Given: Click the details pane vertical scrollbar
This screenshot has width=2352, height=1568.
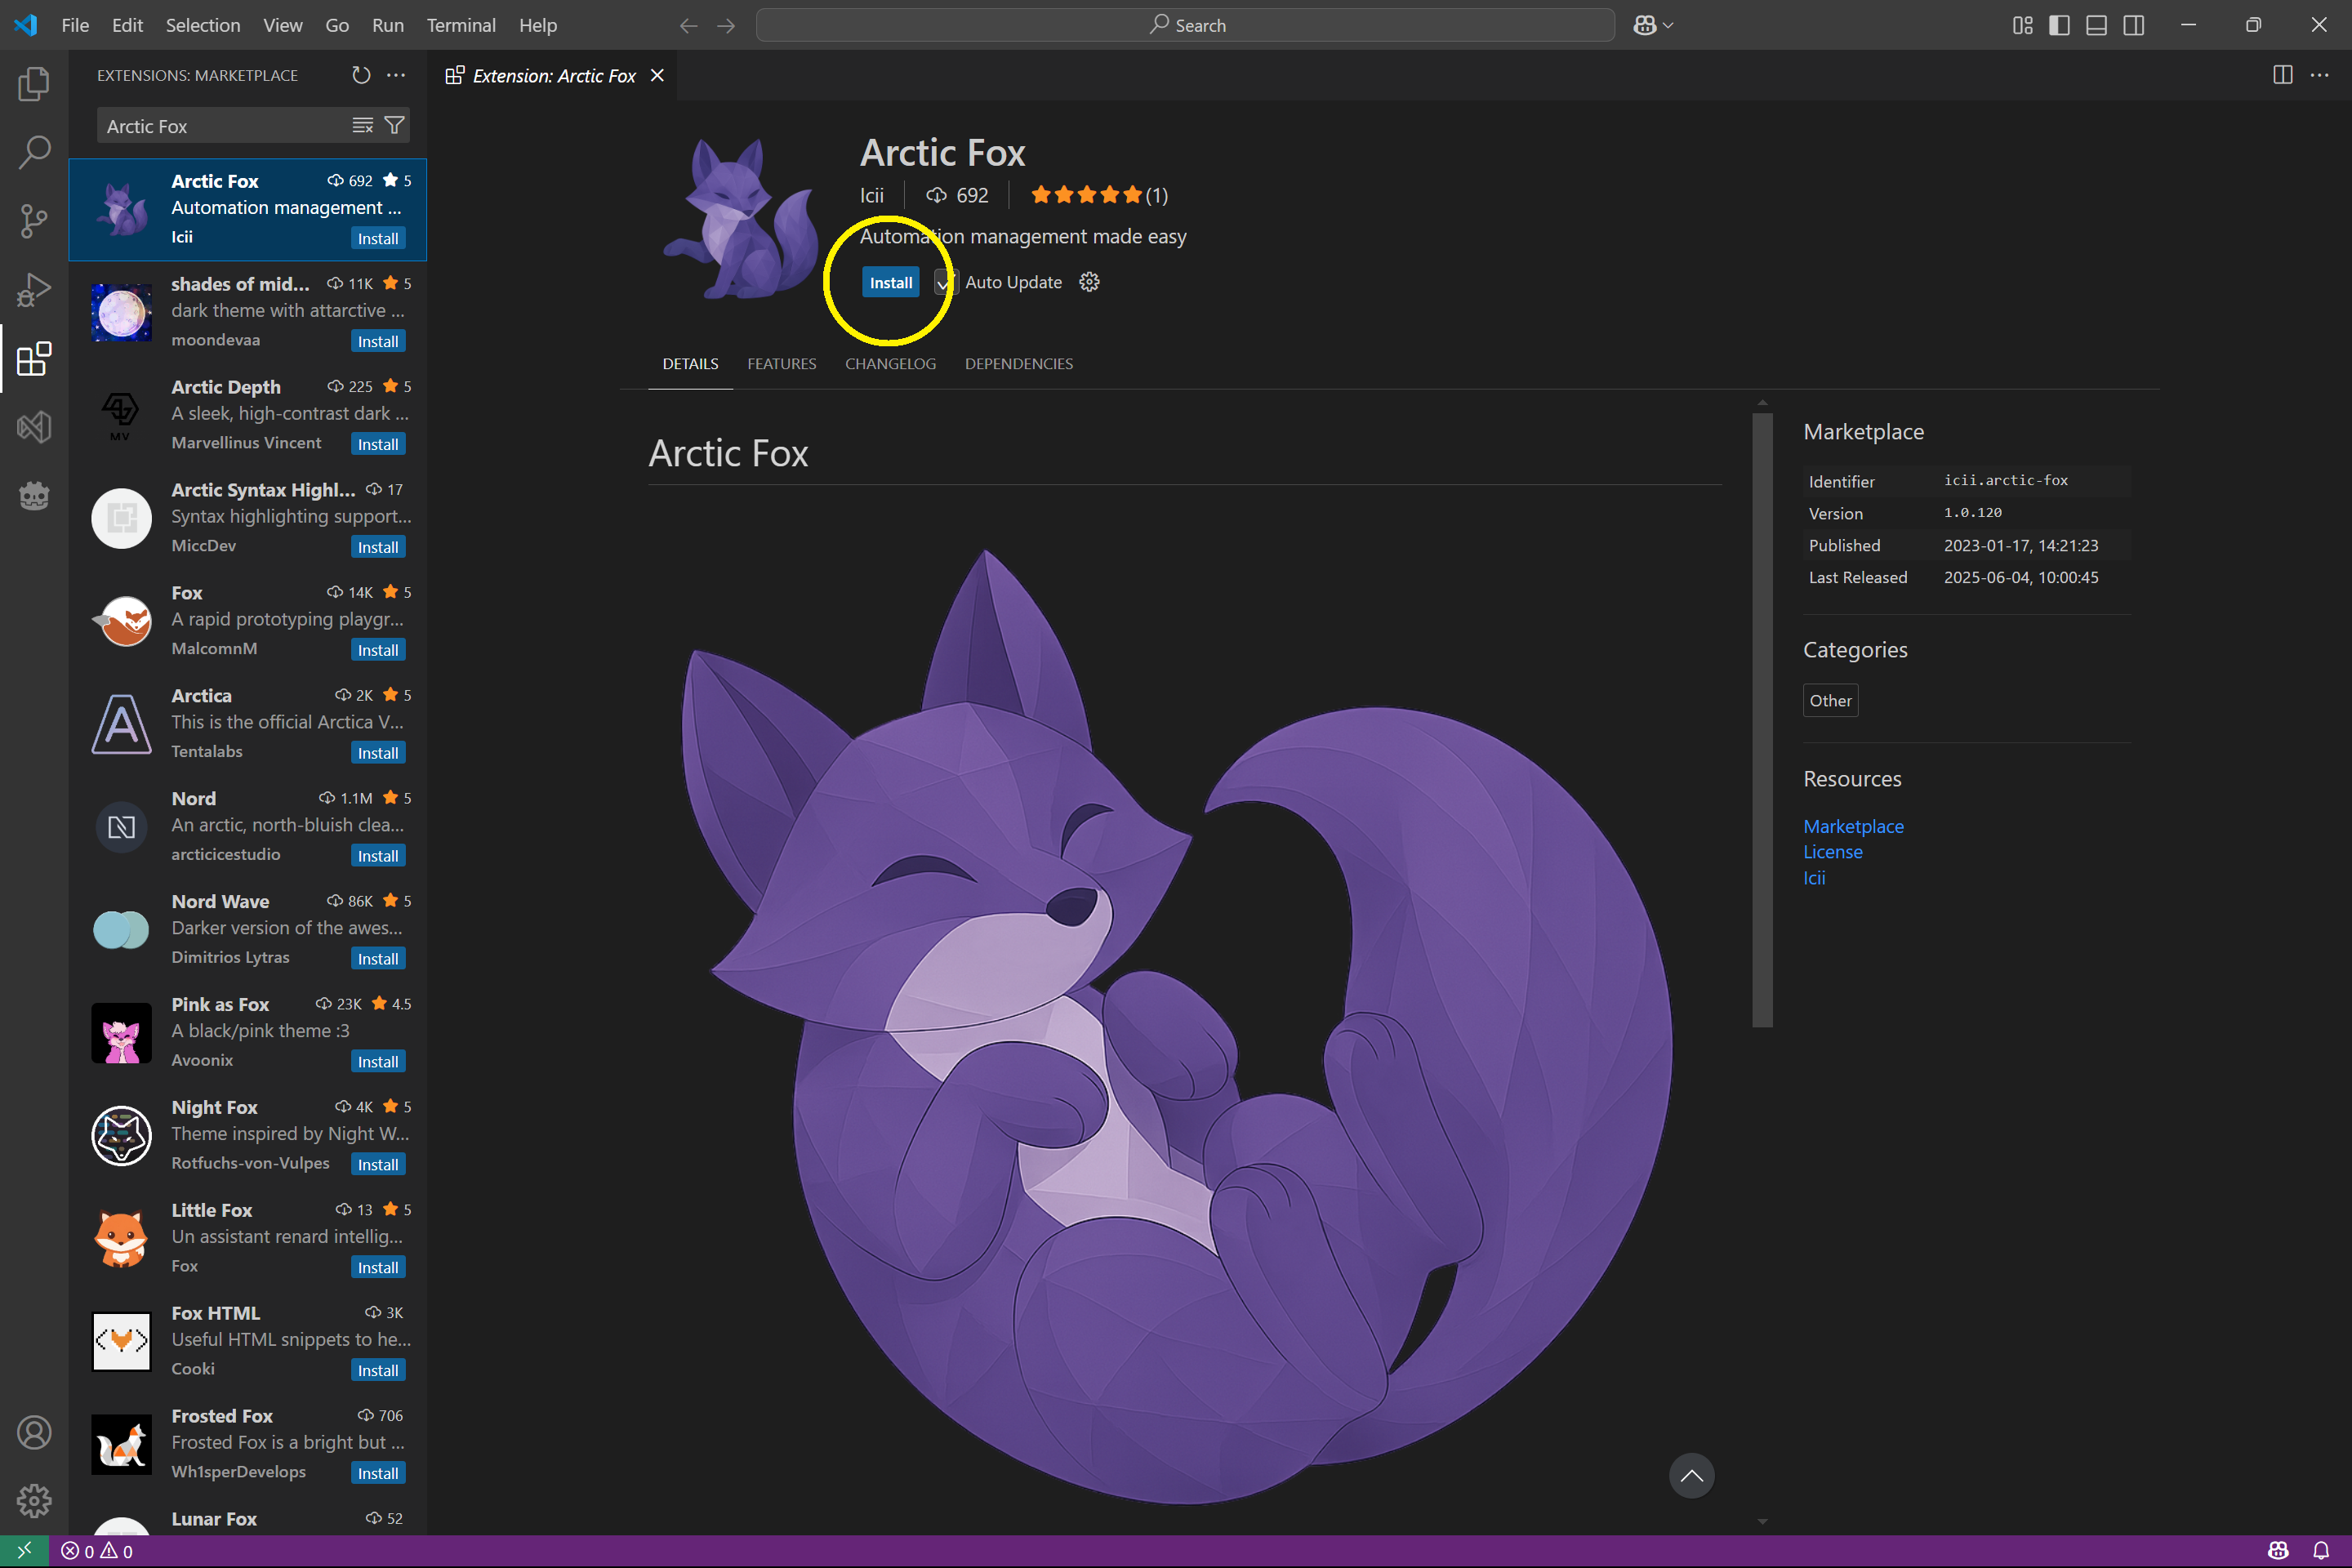Looking at the screenshot, I should 1762,720.
